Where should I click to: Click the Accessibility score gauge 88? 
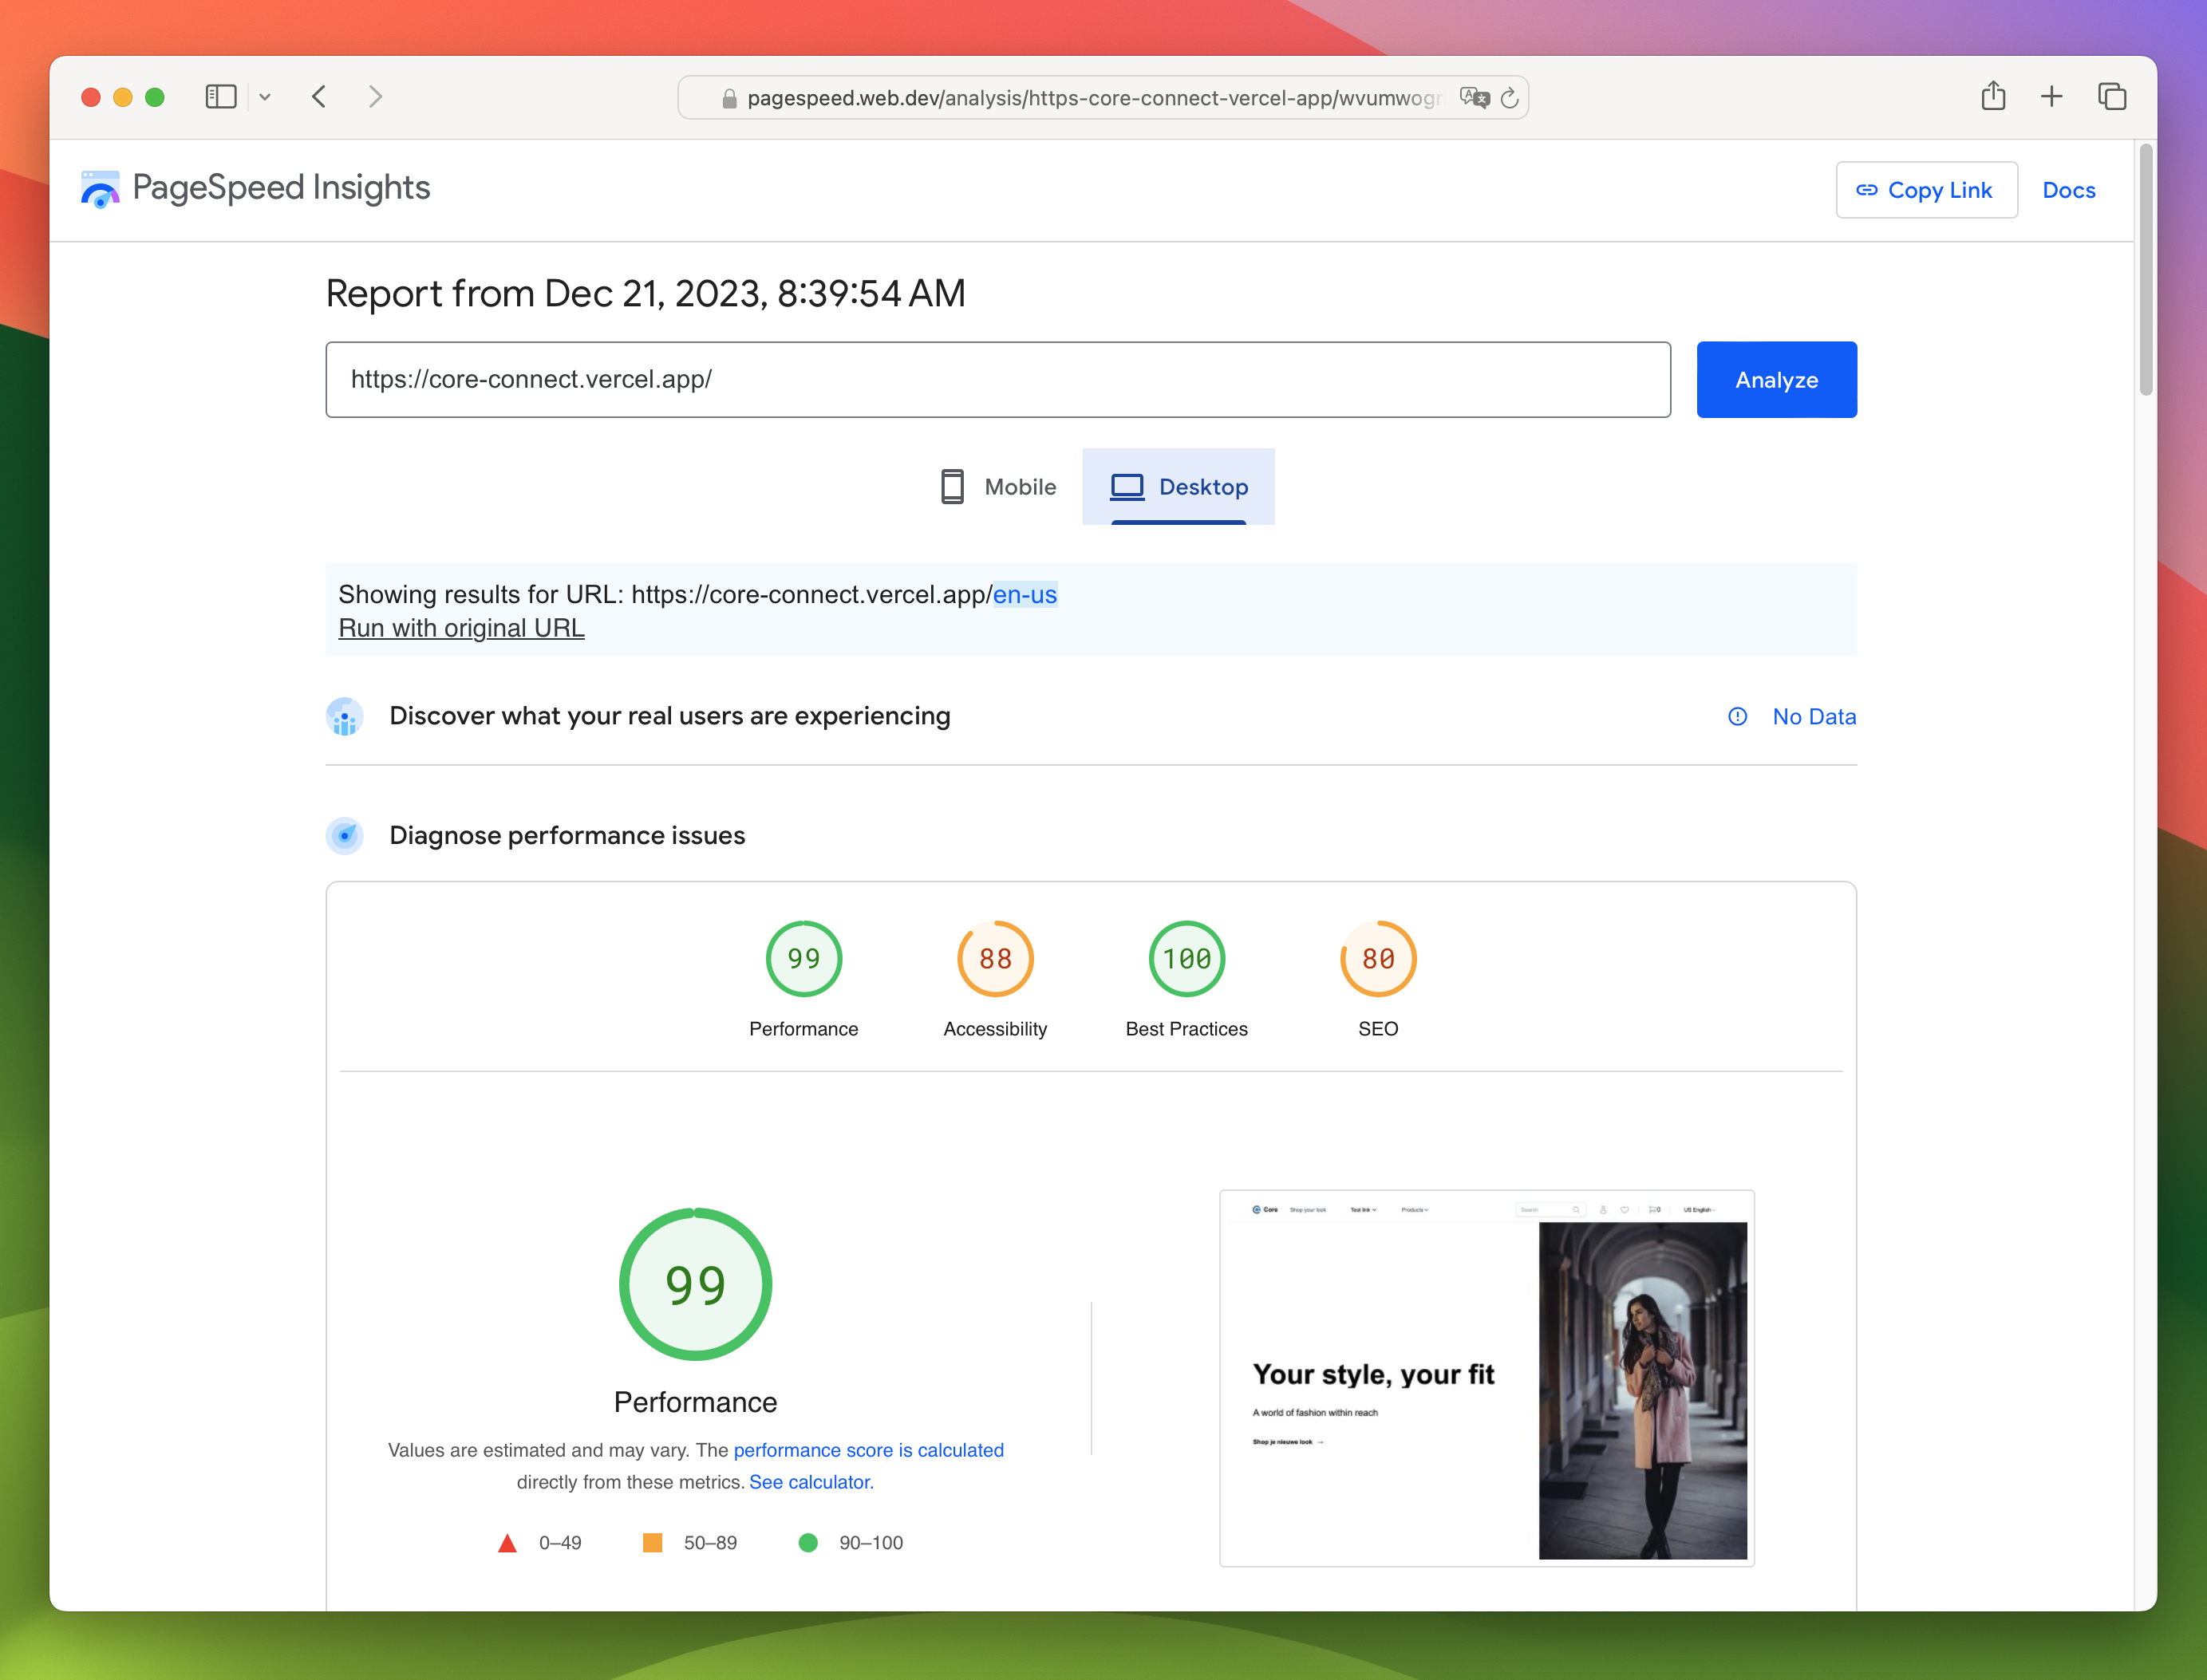pyautogui.click(x=994, y=959)
